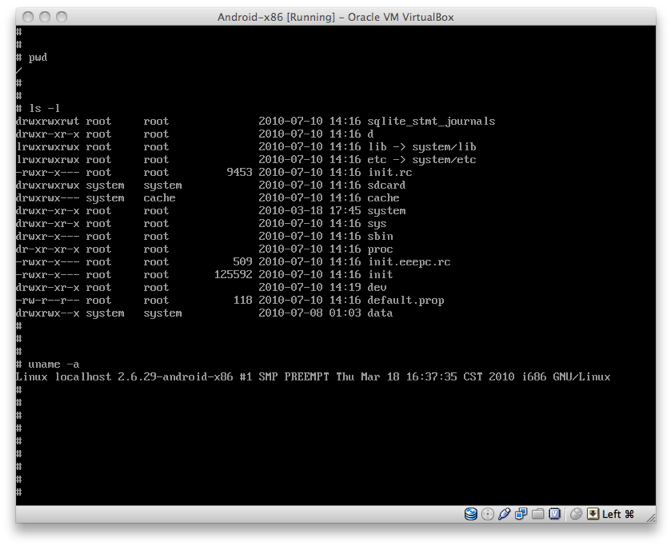Click the date '2010-03-18' in the listing
Screen dimensions: 671x546
(290, 211)
